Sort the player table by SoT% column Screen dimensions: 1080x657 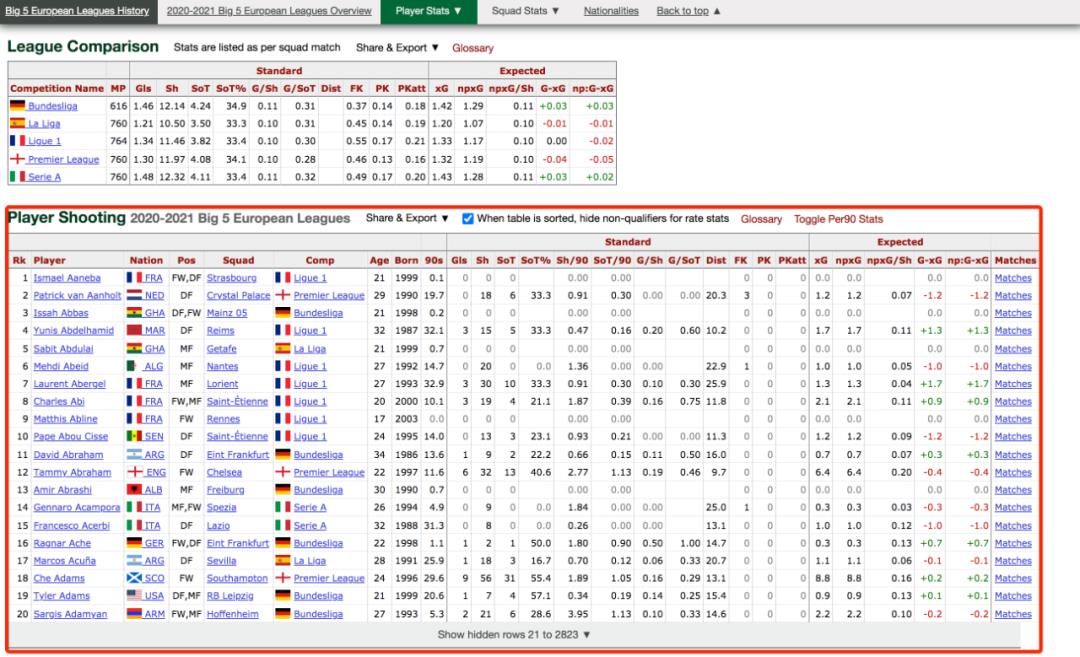tap(535, 260)
